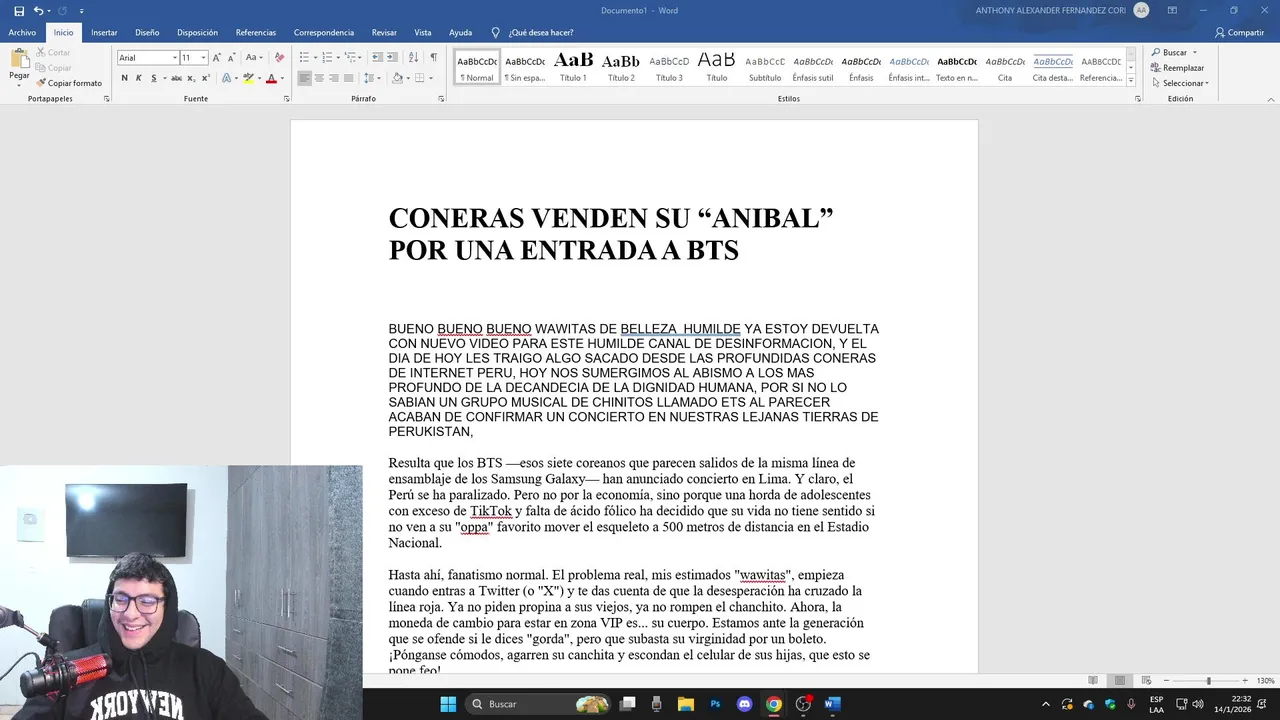Click the taskbar Buscar search field
Screen dimensions: 1280x720
click(540, 704)
